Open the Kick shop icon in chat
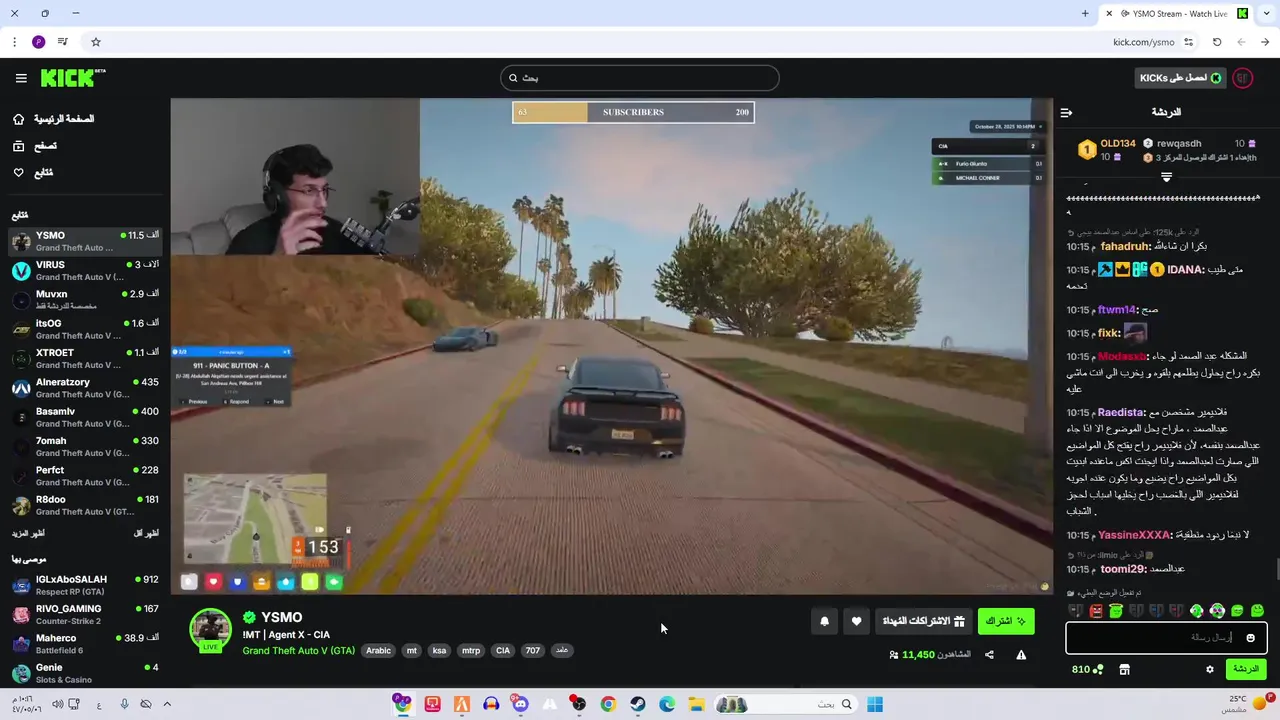Viewport: 1280px width, 720px height. click(1124, 669)
